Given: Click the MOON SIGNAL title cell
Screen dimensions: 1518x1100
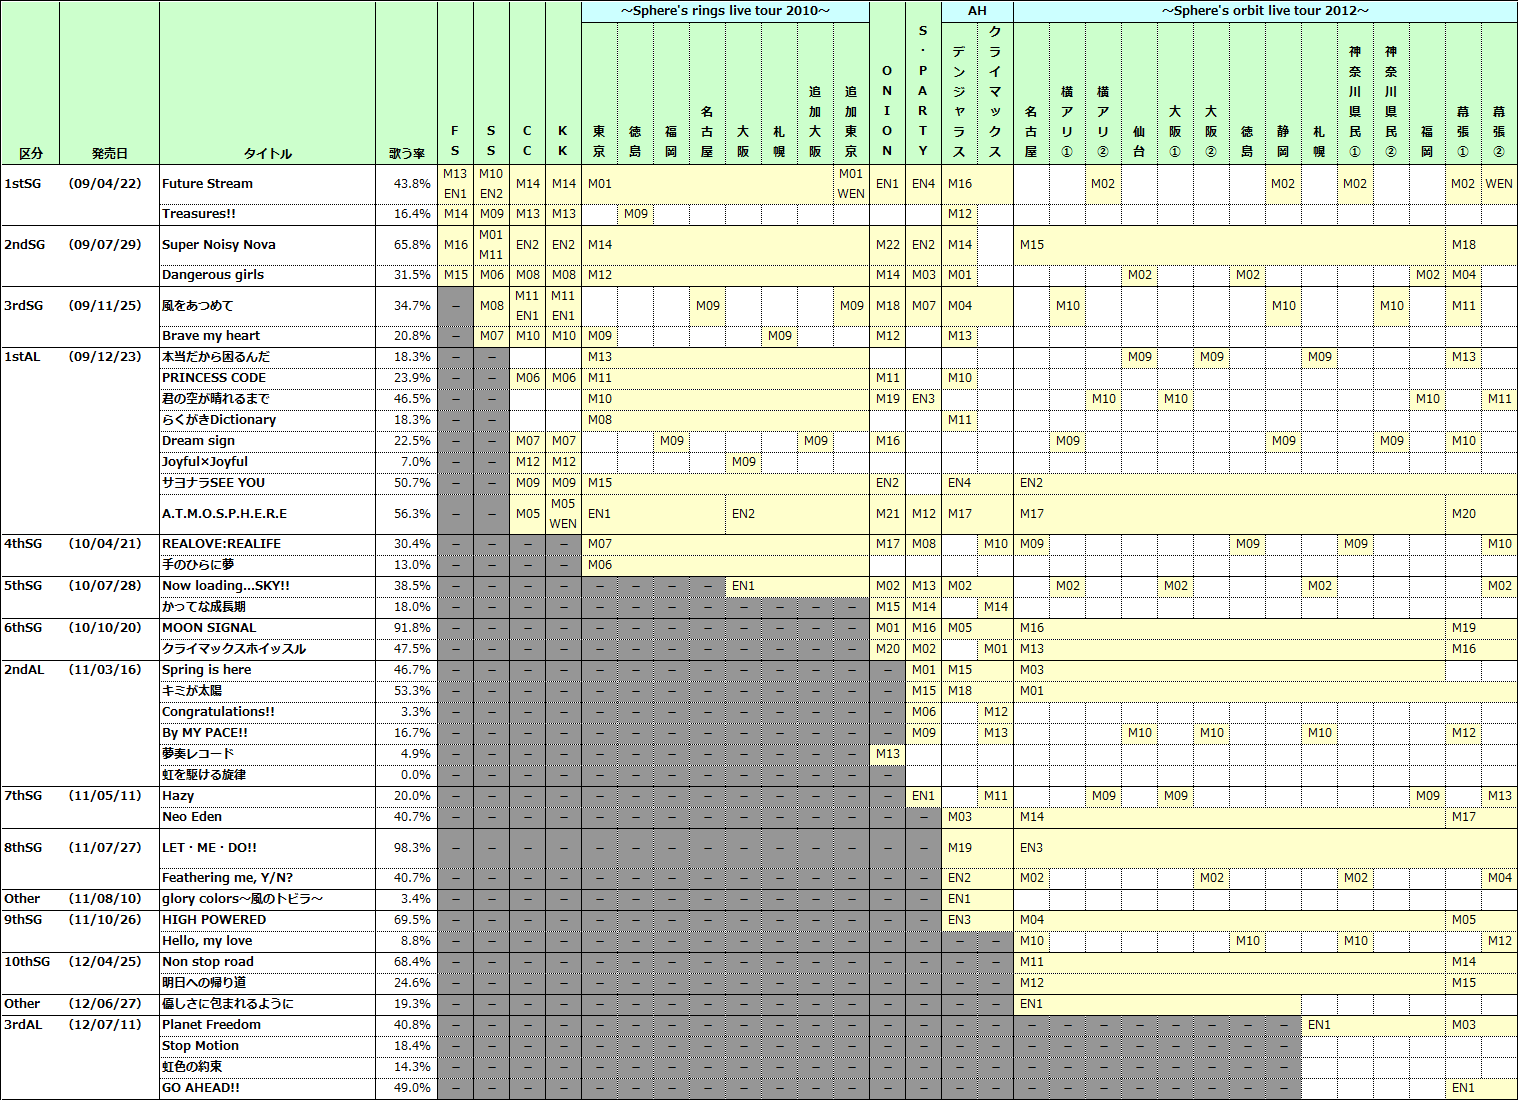Looking at the screenshot, I should tap(268, 628).
